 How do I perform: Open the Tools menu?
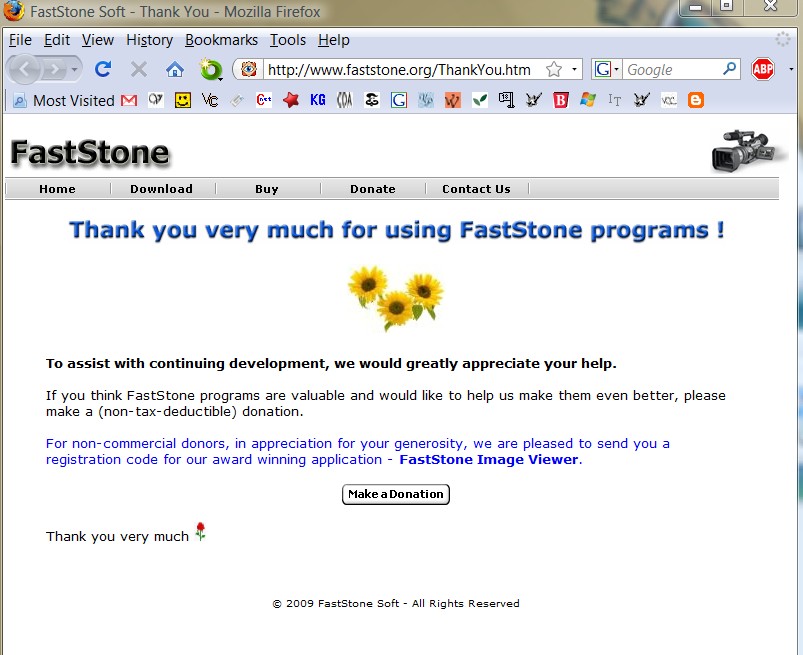pos(288,40)
